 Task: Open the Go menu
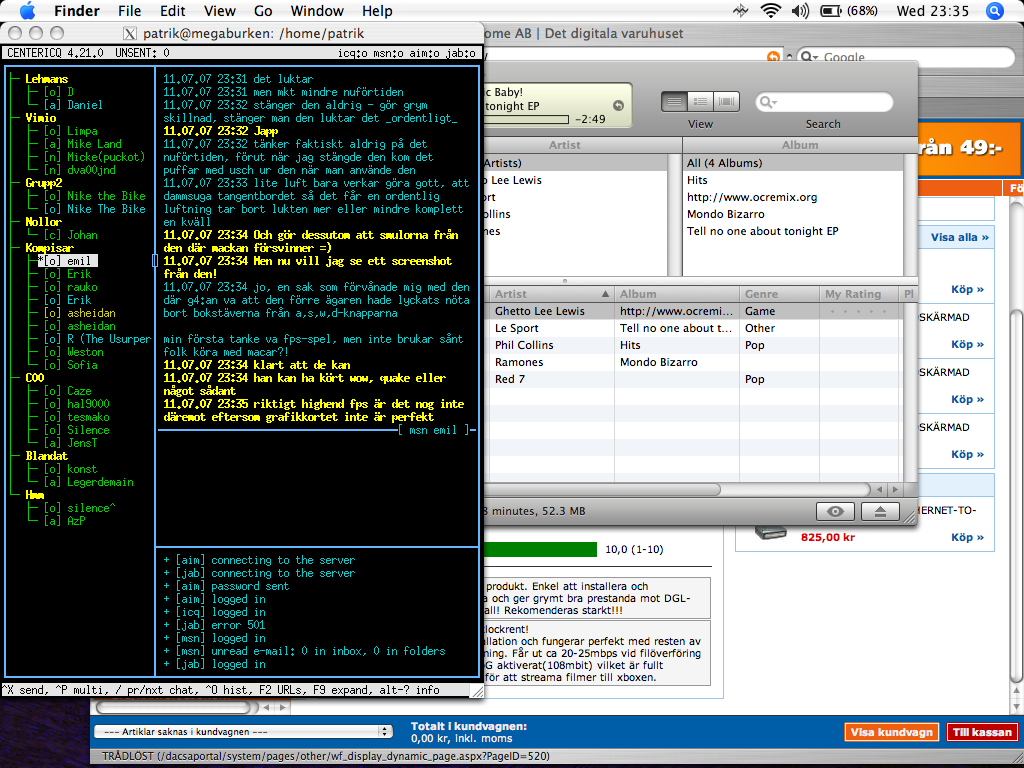coord(263,11)
